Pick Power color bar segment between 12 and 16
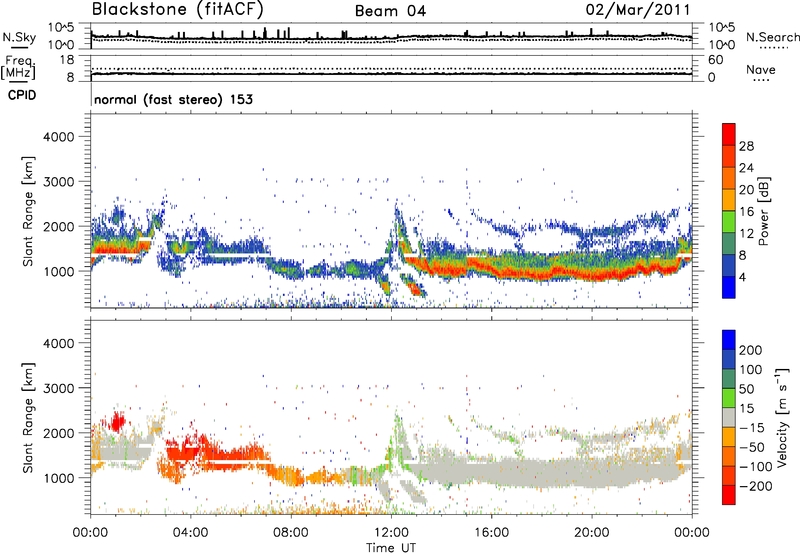Viewport: 800px width, 554px height. click(729, 221)
